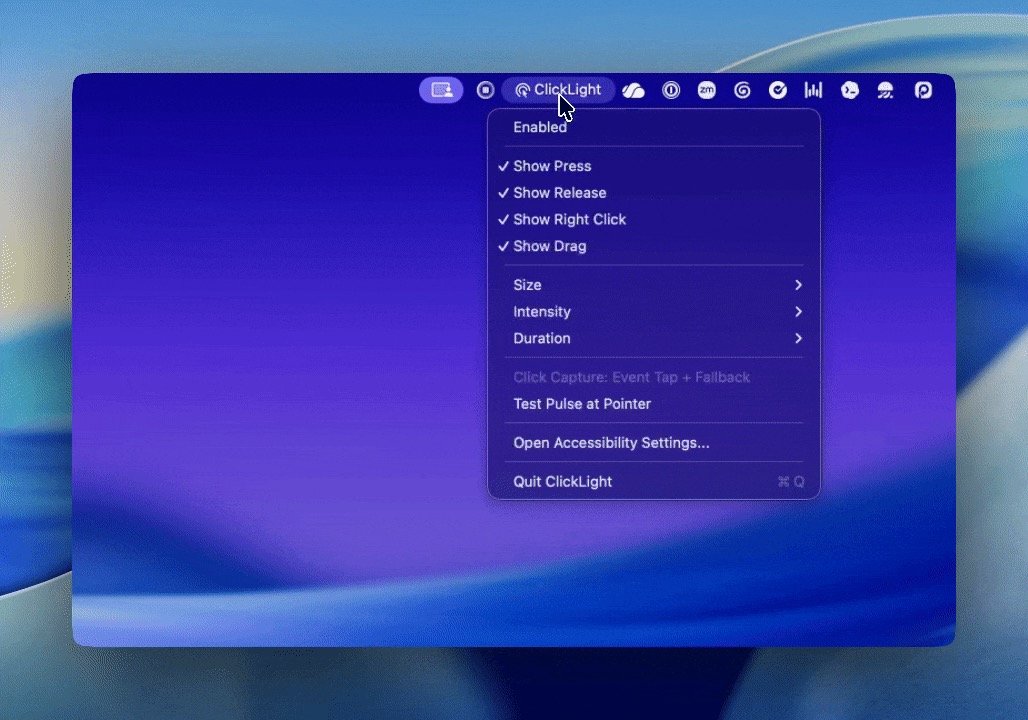Viewport: 1028px width, 720px height.
Task: Click the terminal prompt blob menu bar icon
Action: (x=850, y=90)
